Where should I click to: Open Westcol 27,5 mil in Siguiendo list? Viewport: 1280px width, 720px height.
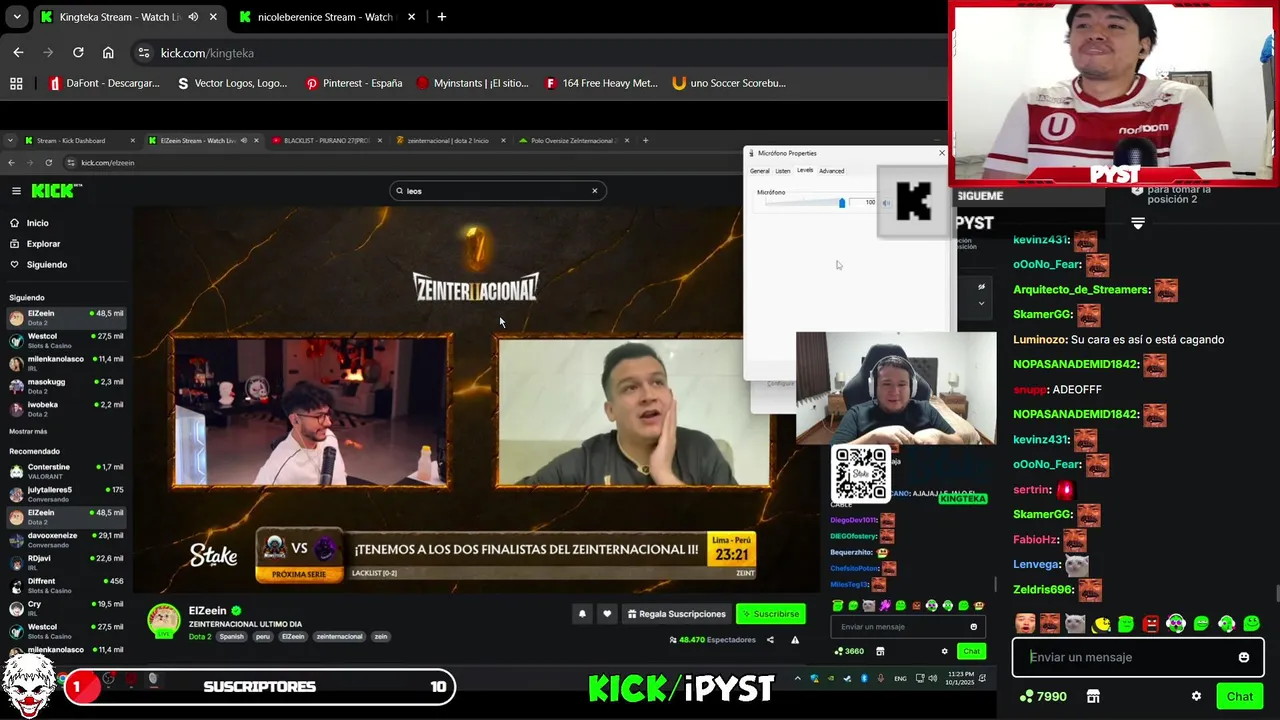(x=66, y=340)
